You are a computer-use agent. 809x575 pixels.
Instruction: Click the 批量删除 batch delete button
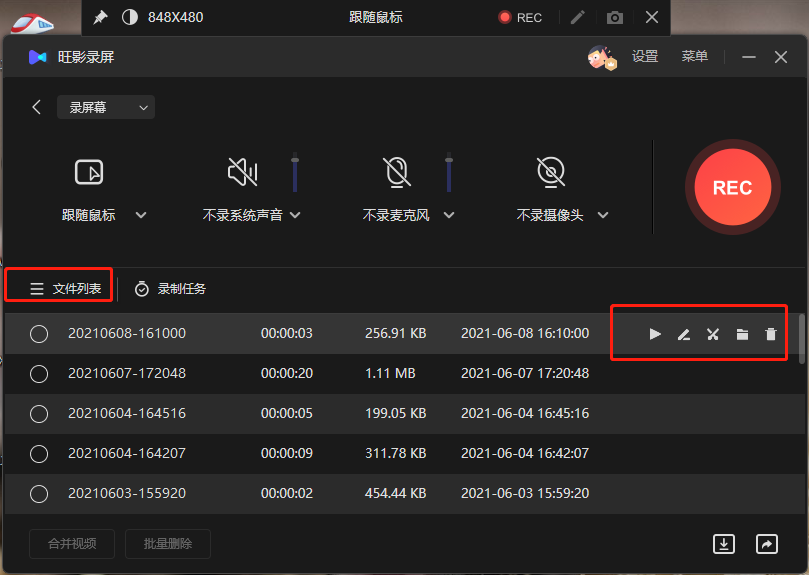(168, 544)
